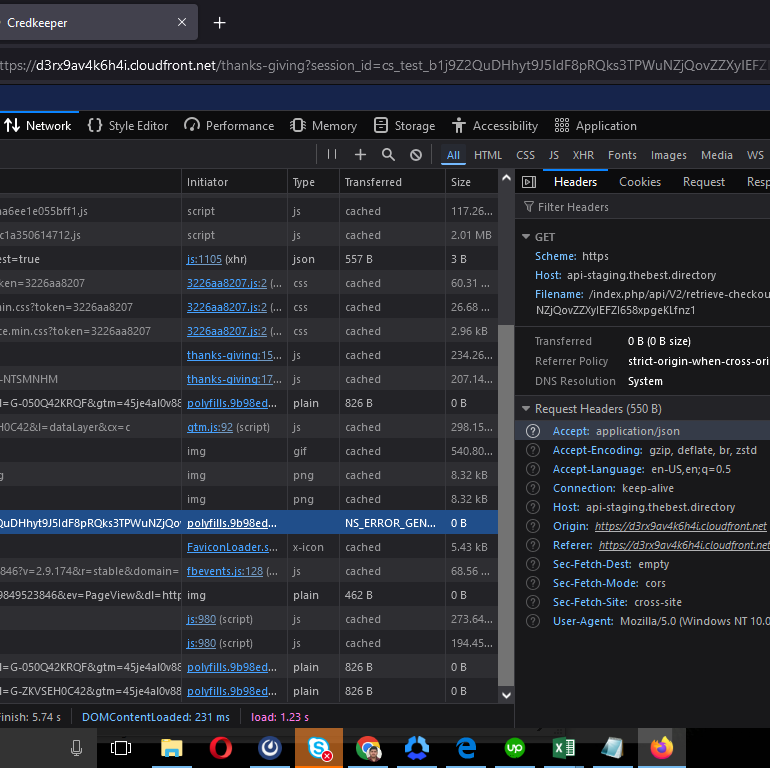This screenshot has height=768, width=770.
Task: Toggle the request details pane icon
Action: coord(529,182)
